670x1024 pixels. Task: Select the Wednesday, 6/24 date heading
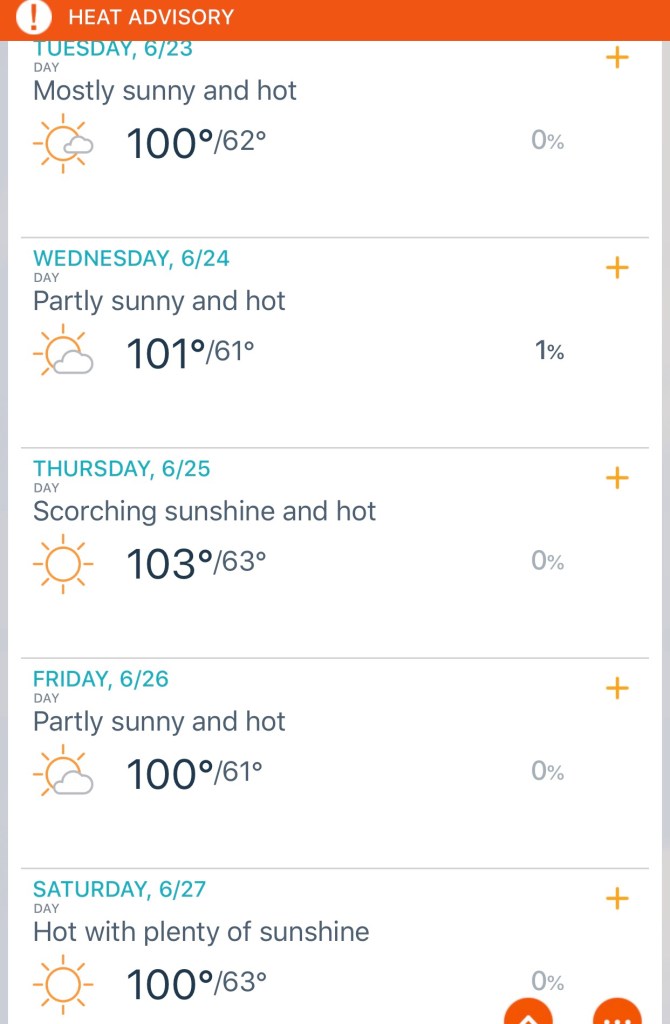pyautogui.click(x=131, y=259)
